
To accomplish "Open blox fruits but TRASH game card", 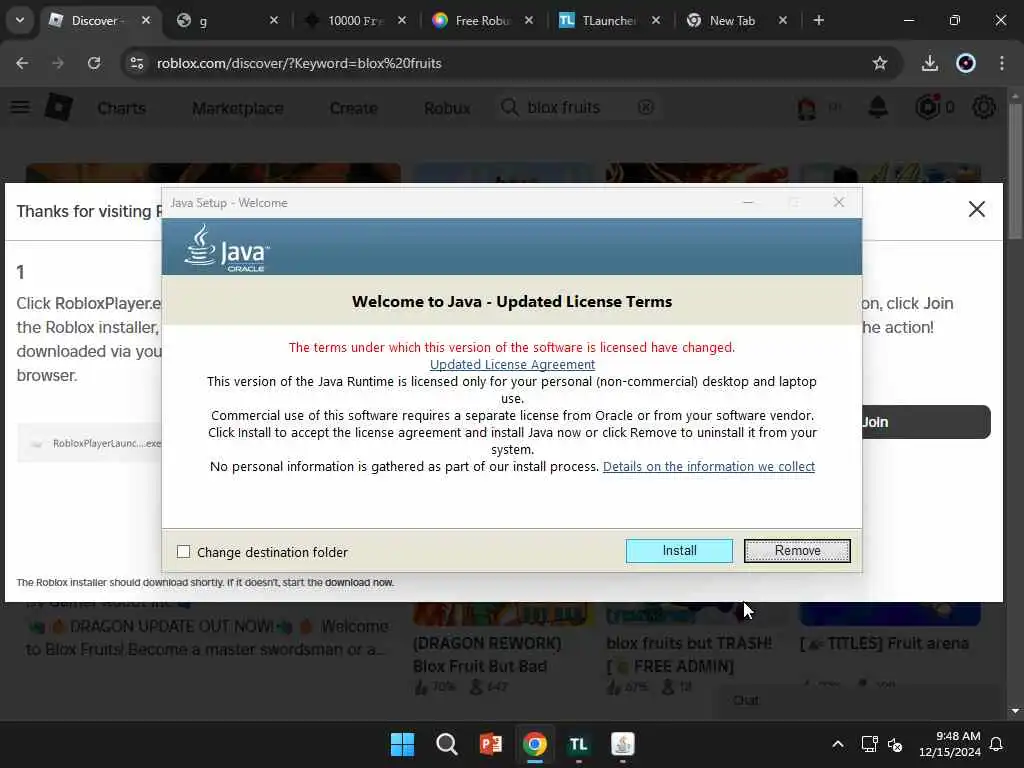I will tap(696, 648).
